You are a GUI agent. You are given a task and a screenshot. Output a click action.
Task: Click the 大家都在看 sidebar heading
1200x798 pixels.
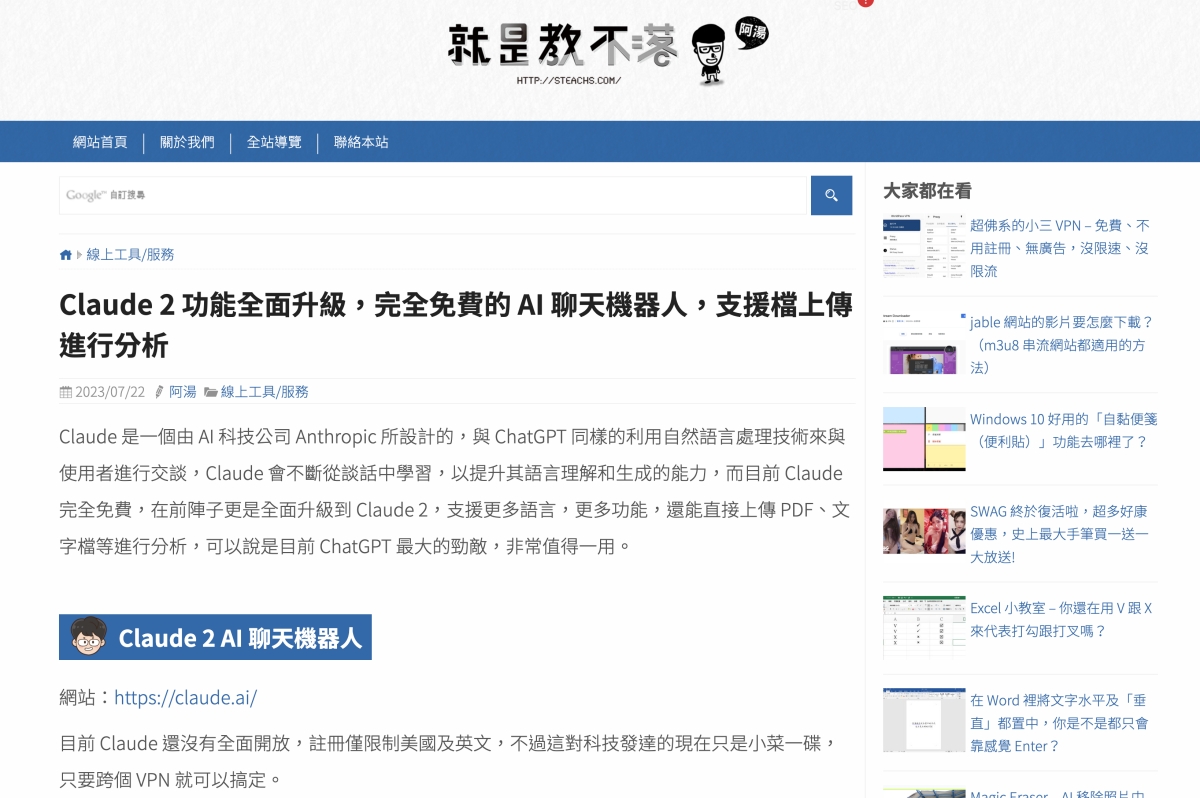pyautogui.click(x=927, y=191)
